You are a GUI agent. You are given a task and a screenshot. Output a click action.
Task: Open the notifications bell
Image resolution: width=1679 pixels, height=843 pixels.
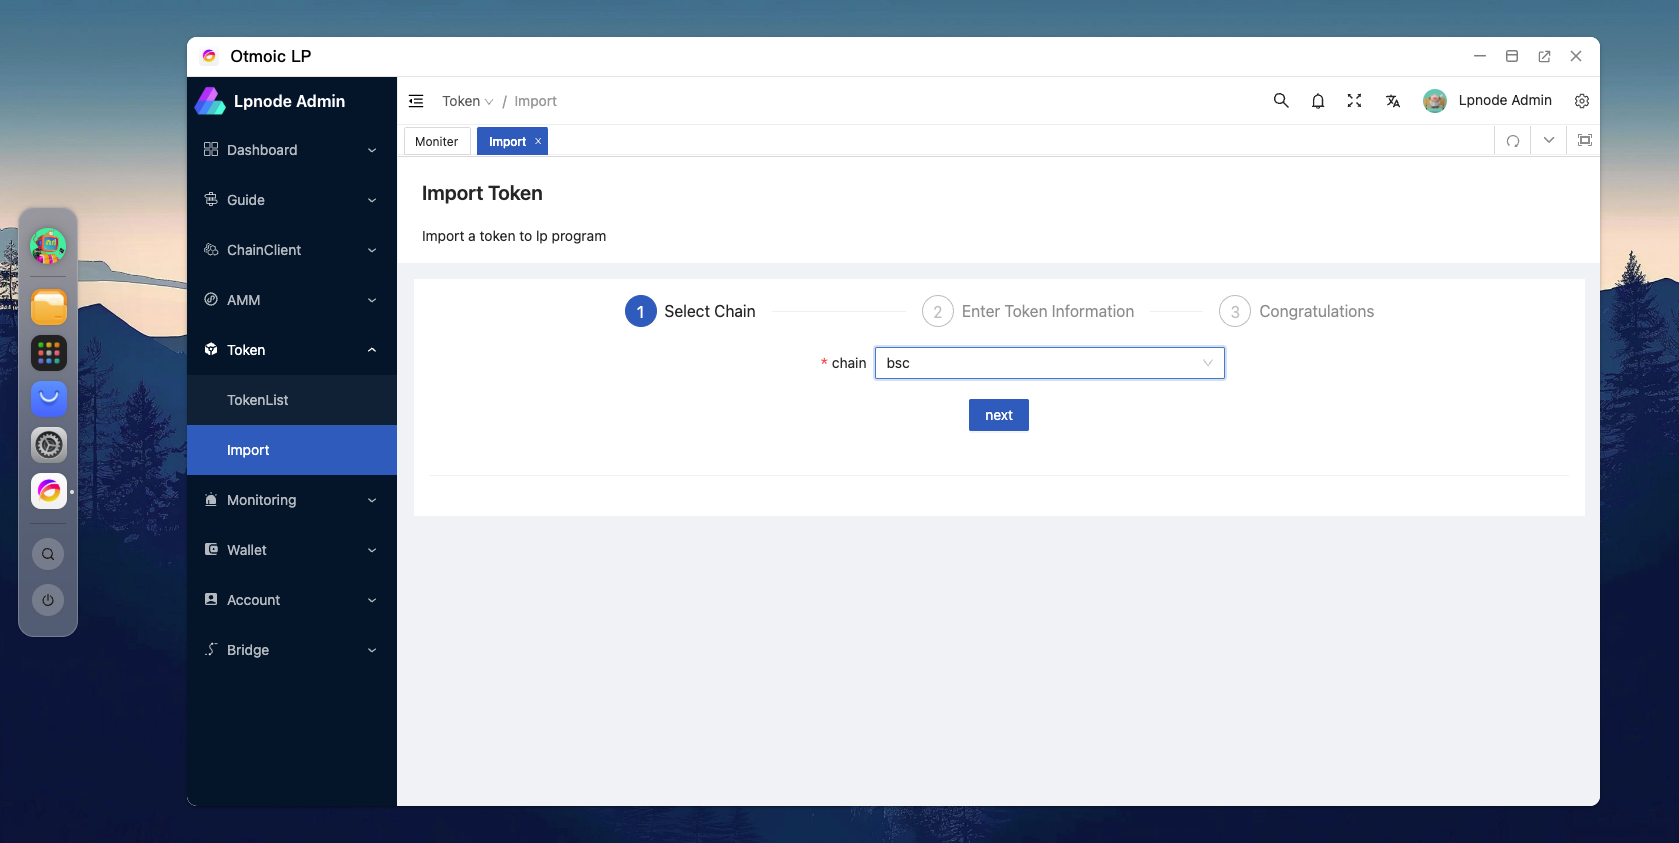pyautogui.click(x=1317, y=101)
